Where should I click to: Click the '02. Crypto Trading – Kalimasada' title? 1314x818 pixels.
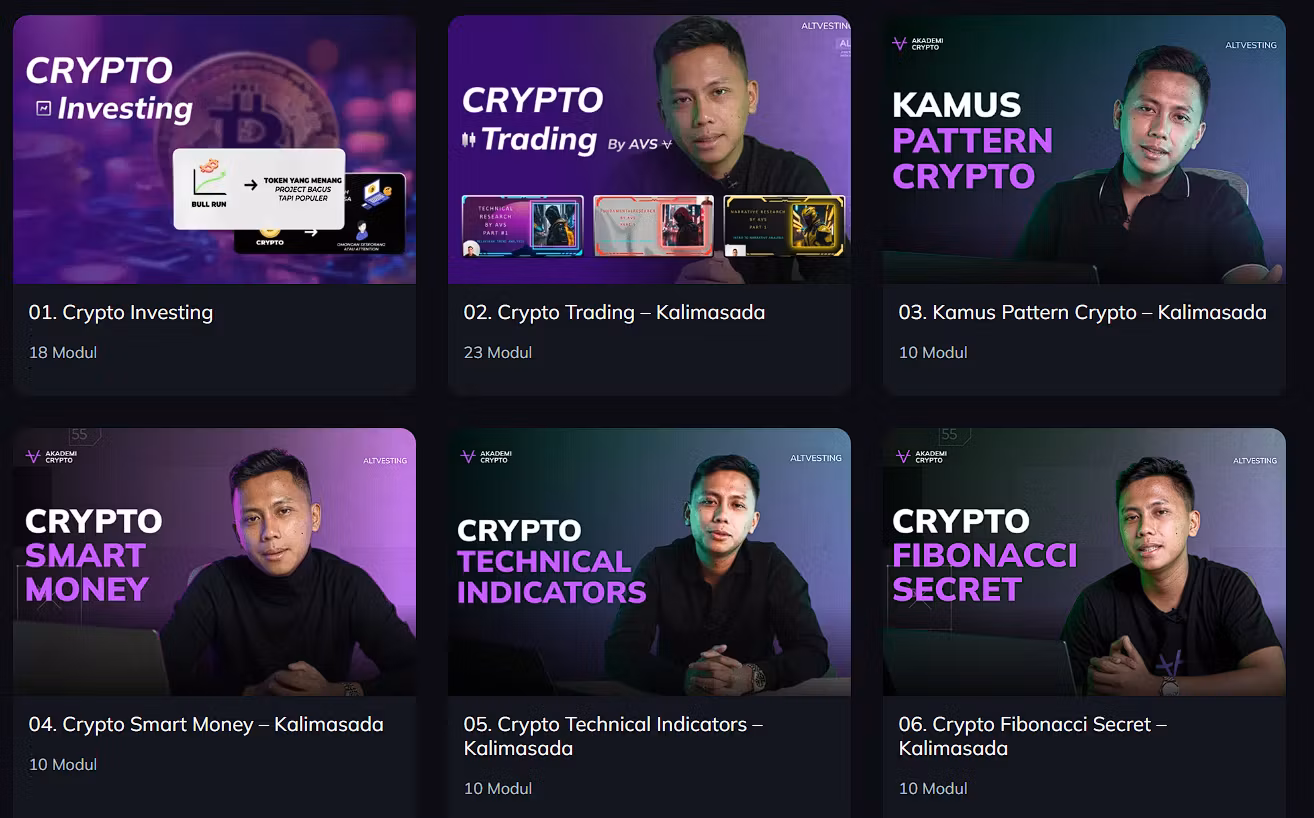click(x=614, y=312)
